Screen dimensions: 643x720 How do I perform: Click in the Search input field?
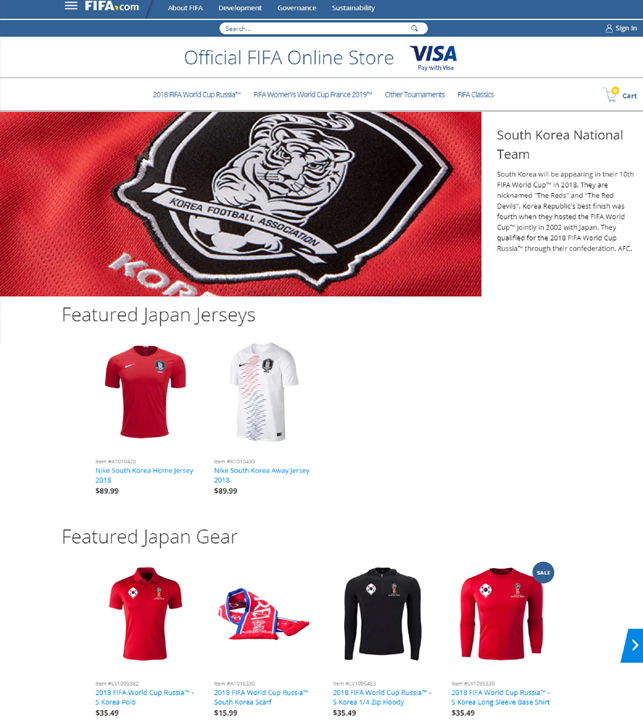[x=317, y=28]
